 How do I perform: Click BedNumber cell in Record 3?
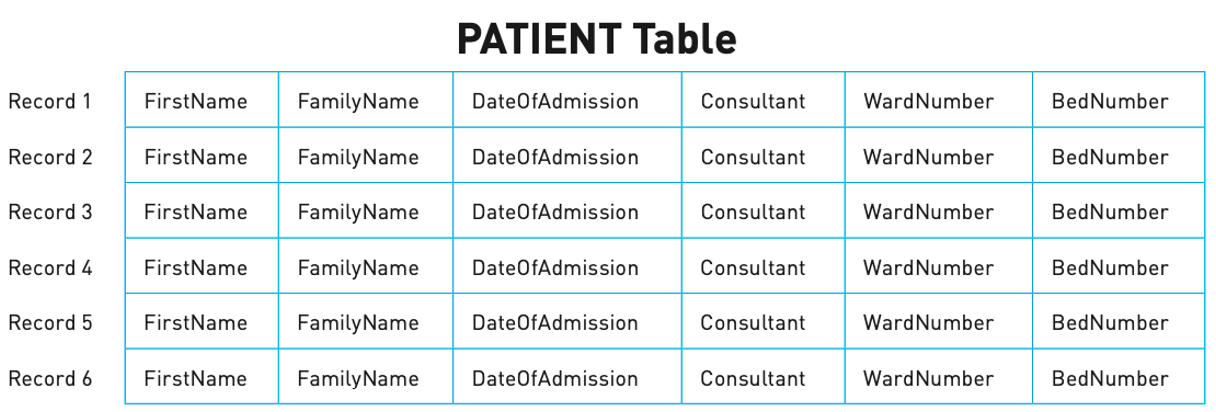tap(1118, 210)
